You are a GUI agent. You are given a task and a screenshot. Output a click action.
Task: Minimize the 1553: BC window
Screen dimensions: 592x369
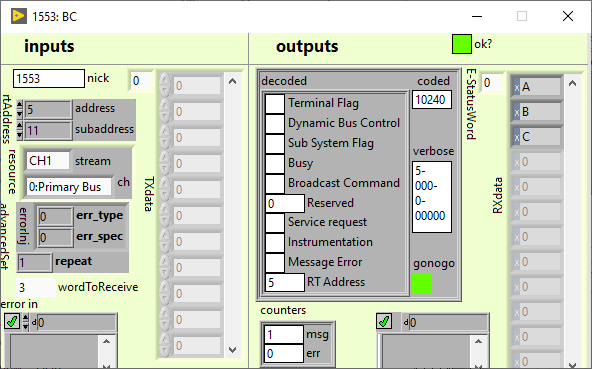pos(477,16)
